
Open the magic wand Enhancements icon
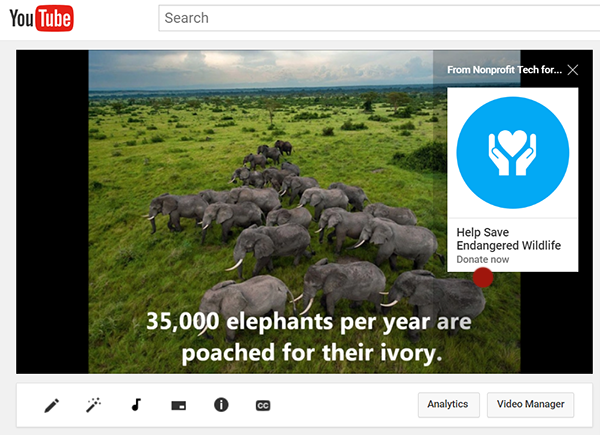tap(93, 405)
